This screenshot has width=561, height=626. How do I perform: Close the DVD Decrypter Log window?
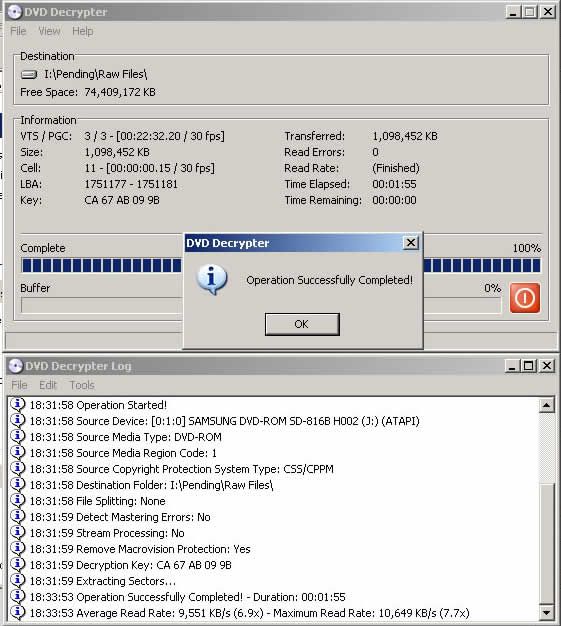(x=547, y=366)
